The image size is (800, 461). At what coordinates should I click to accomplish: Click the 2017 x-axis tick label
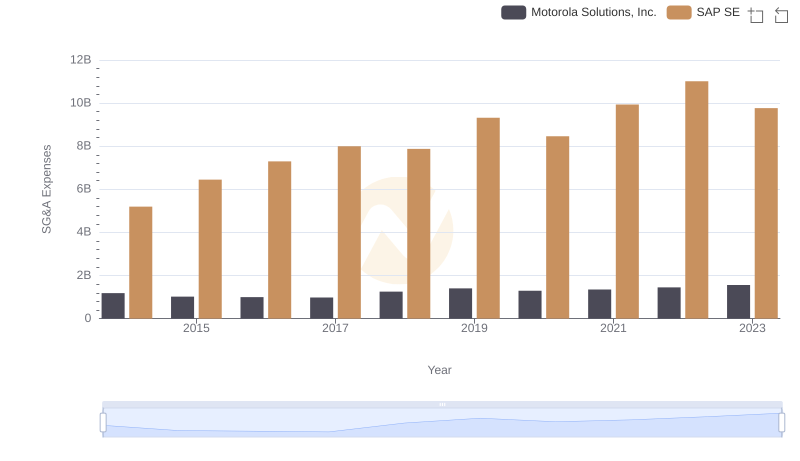[x=335, y=328]
